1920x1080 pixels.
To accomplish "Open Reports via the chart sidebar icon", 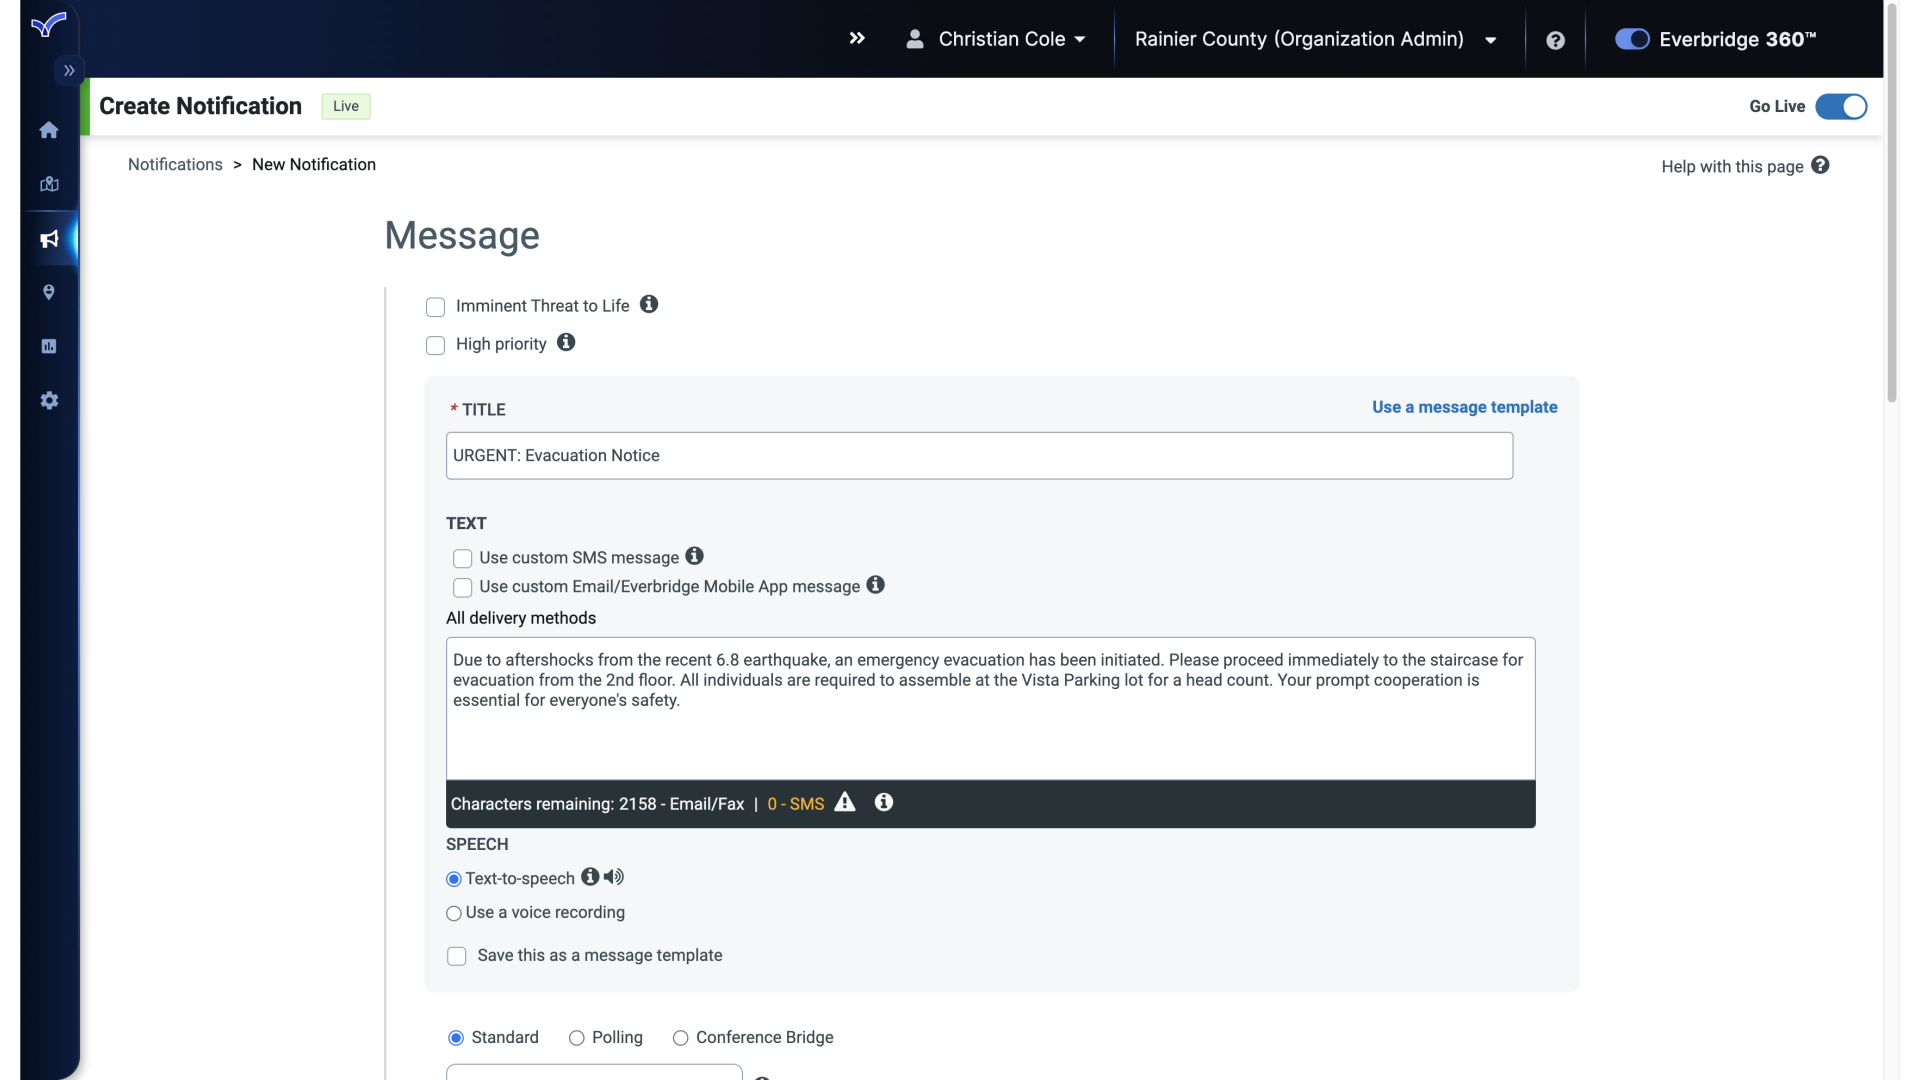I will tap(48, 346).
